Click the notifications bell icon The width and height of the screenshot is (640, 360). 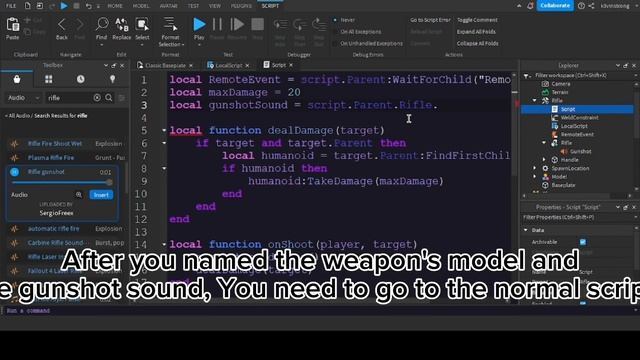coord(530,6)
